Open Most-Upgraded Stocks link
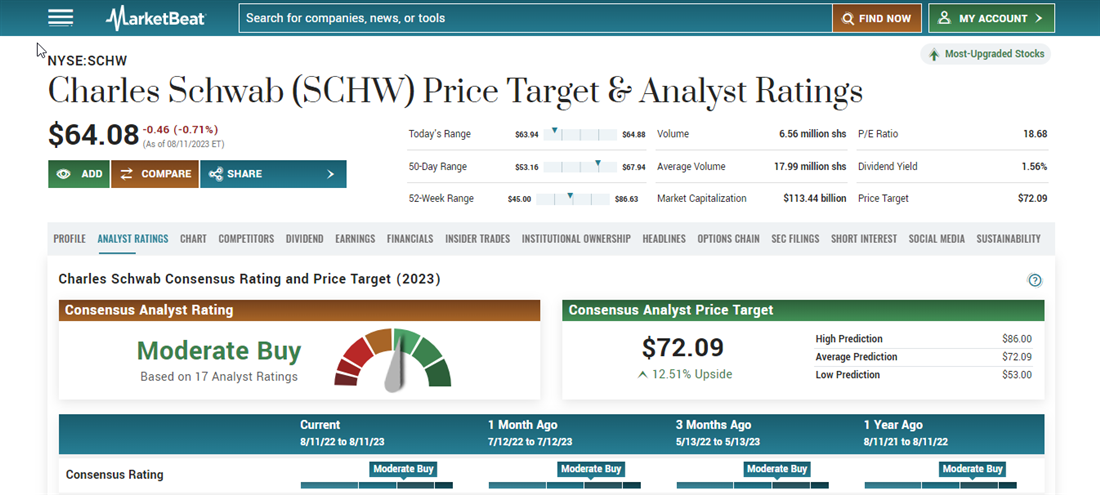 coord(986,54)
